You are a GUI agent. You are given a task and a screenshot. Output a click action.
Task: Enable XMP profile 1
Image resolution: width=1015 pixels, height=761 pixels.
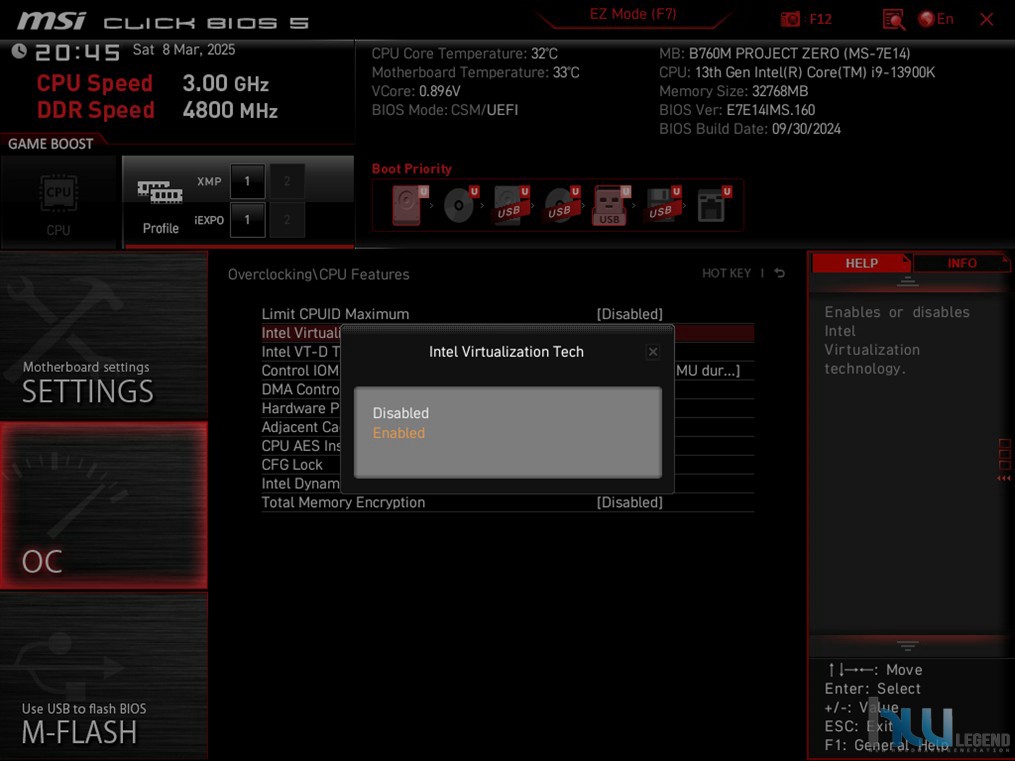pos(247,181)
